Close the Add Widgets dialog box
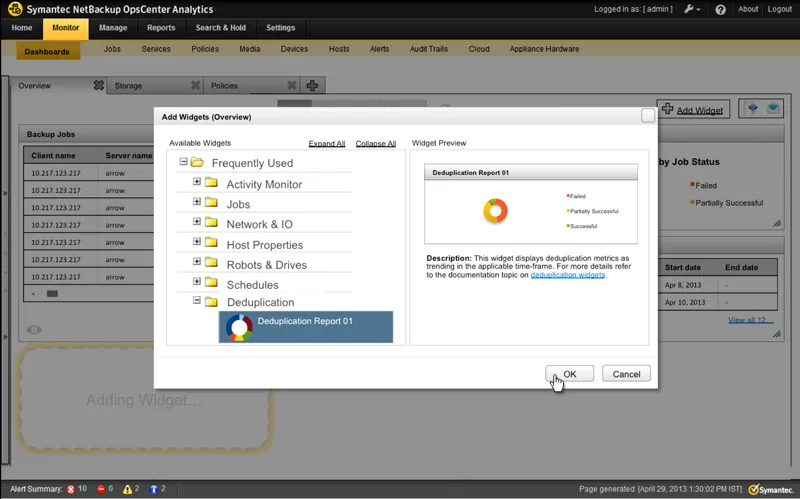Image resolution: width=800 pixels, height=499 pixels. 648,116
